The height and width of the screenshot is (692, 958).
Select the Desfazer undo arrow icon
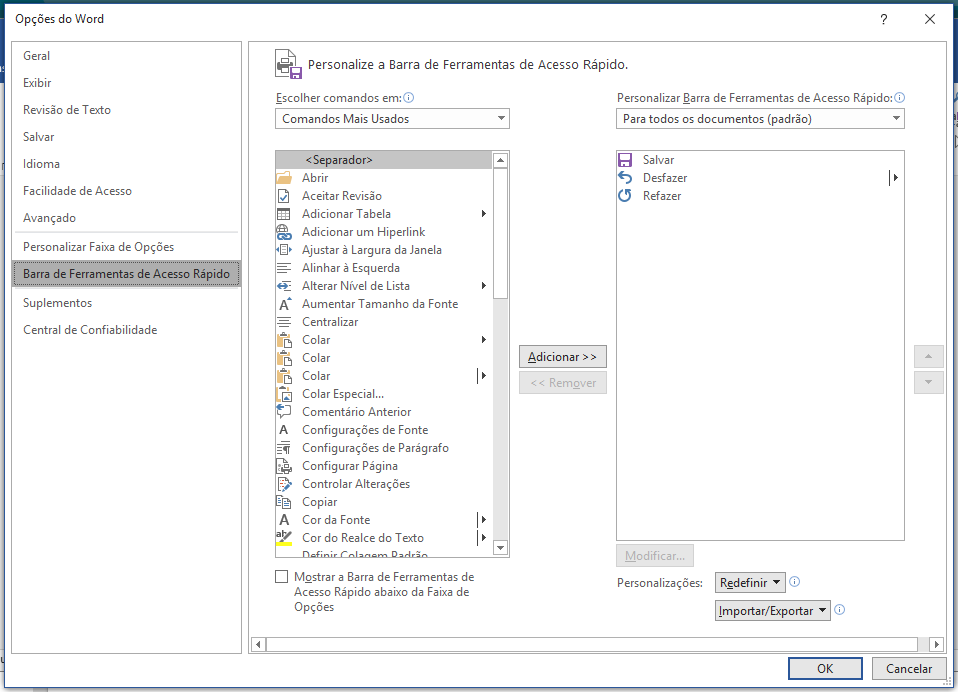[625, 178]
